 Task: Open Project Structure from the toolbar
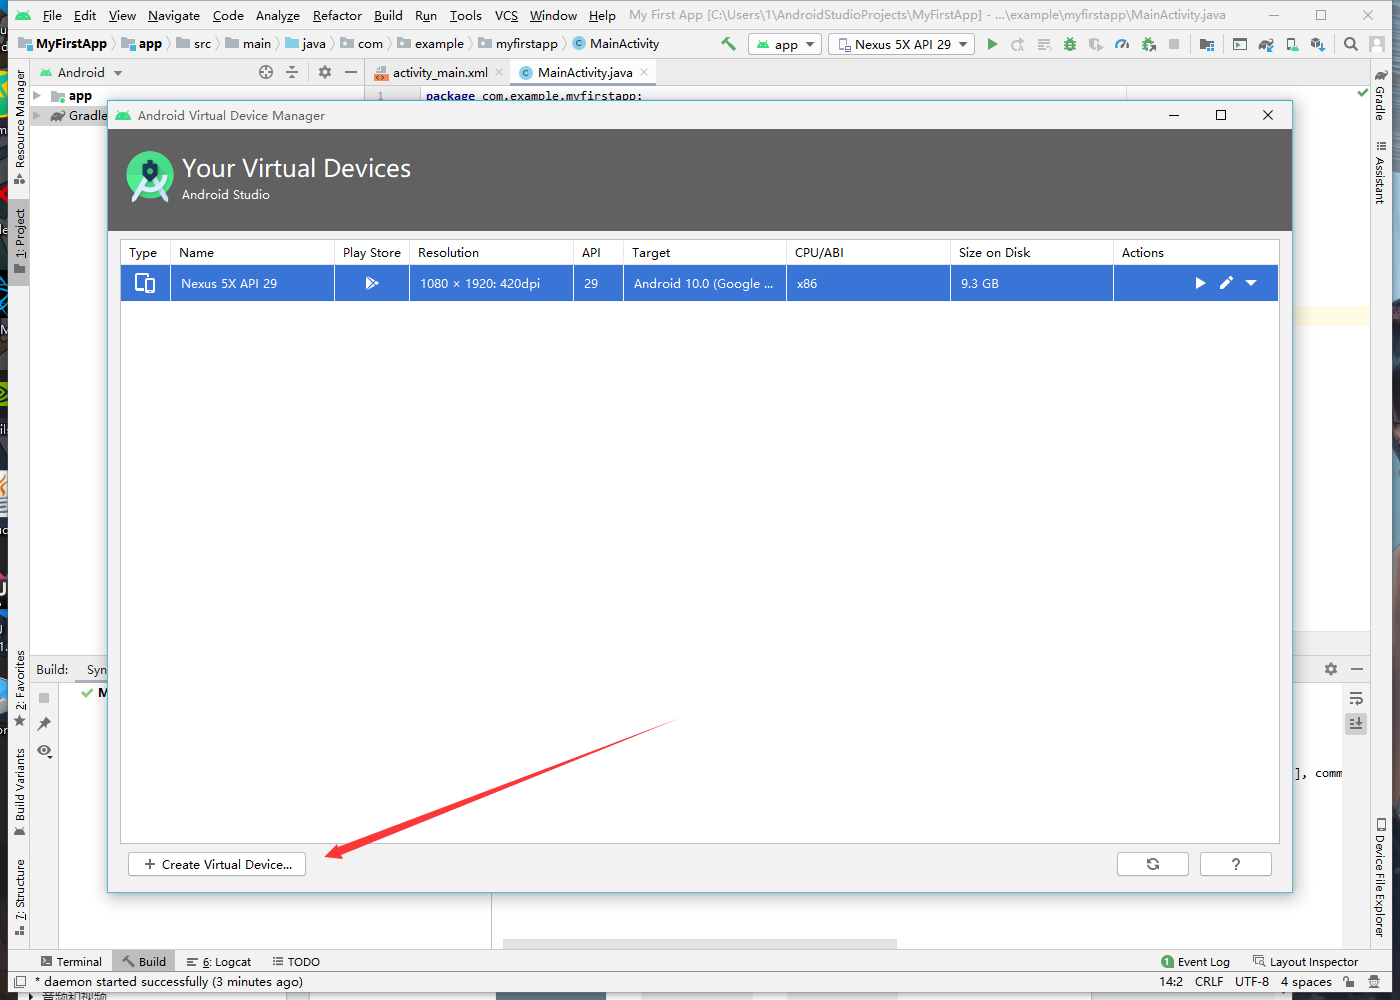pos(1207,44)
